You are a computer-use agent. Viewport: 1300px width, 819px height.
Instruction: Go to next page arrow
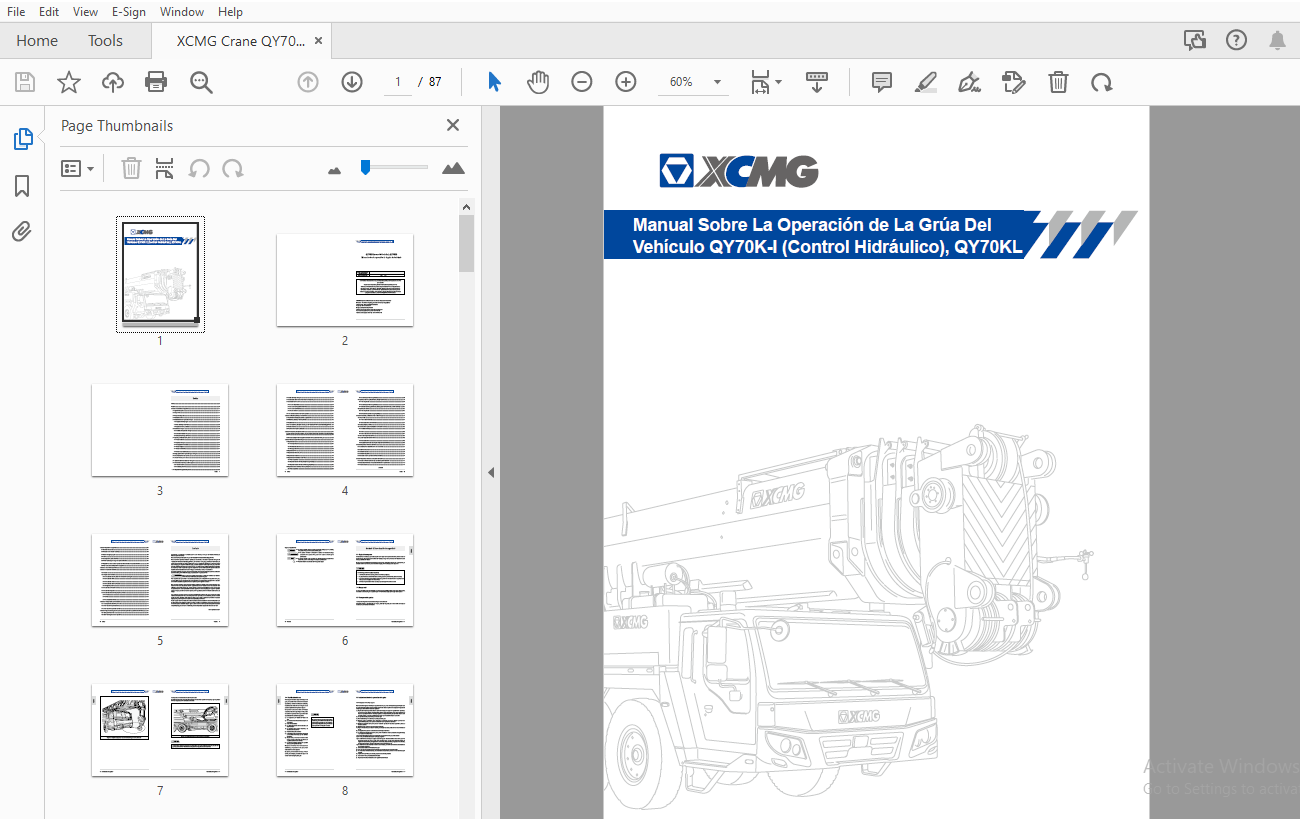coord(352,82)
